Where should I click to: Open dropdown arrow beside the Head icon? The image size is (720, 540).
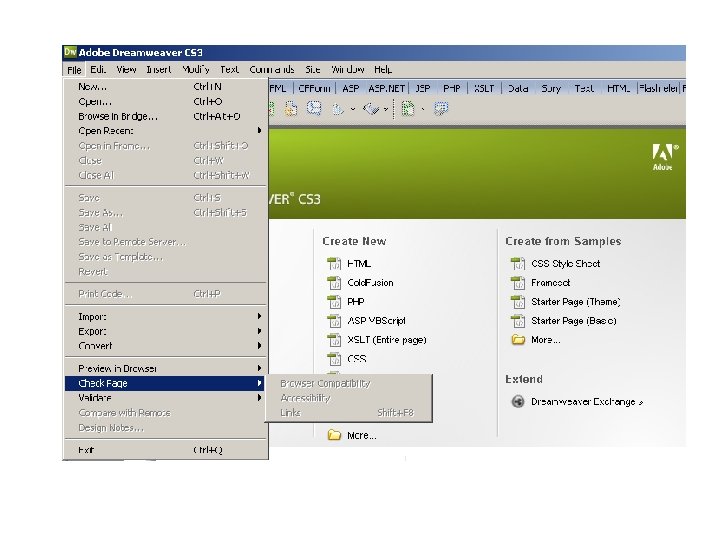(x=353, y=109)
